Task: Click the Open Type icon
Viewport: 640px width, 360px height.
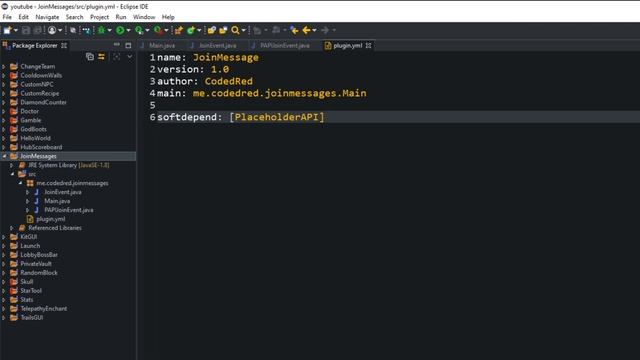Action: (211, 30)
